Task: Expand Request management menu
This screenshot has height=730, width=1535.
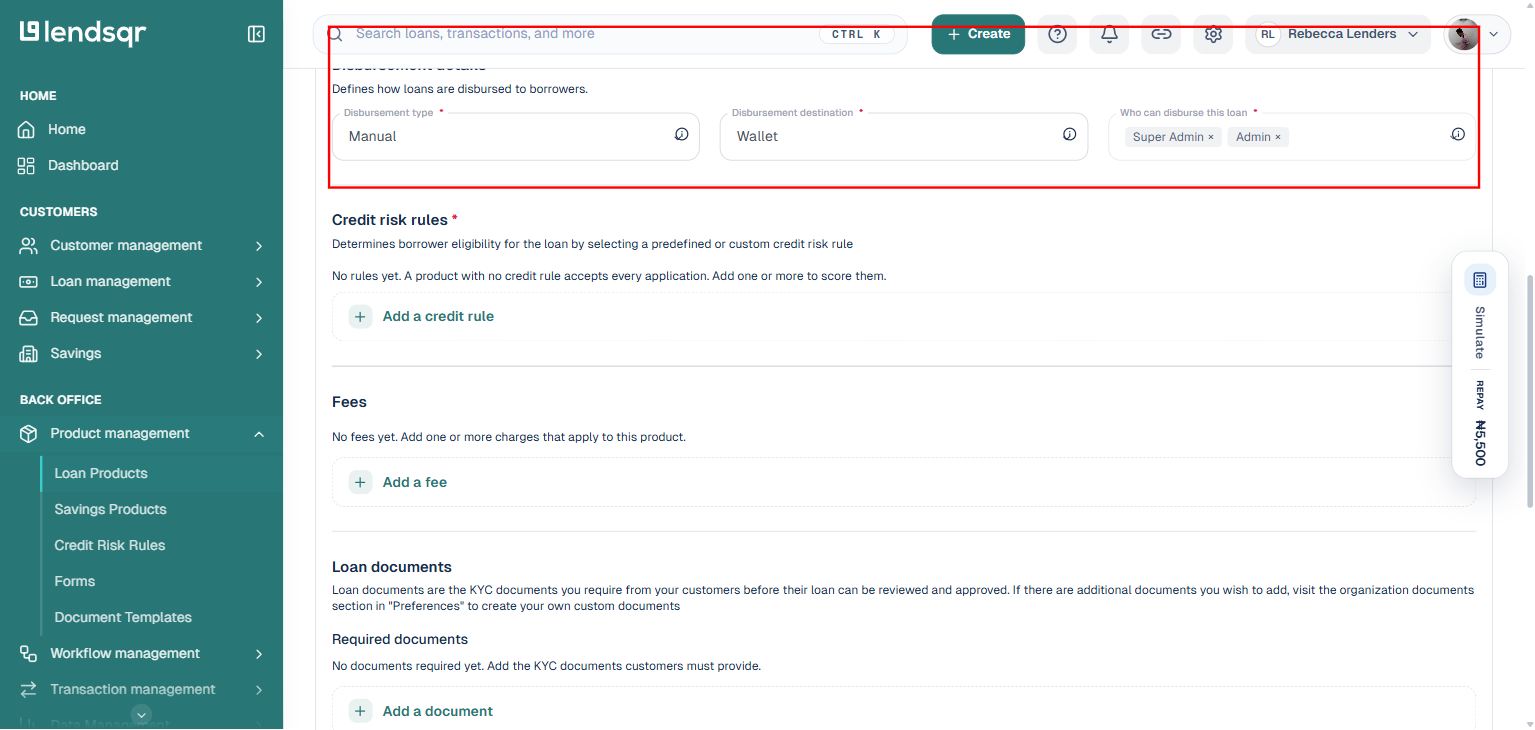Action: point(141,317)
